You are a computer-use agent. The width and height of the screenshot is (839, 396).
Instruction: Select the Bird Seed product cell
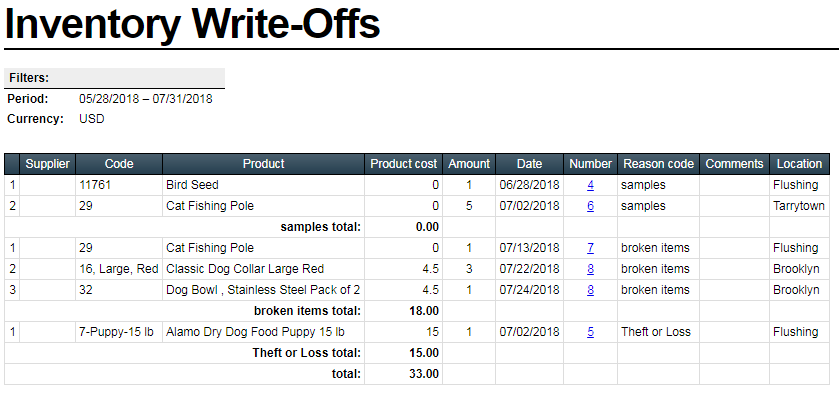click(x=263, y=185)
